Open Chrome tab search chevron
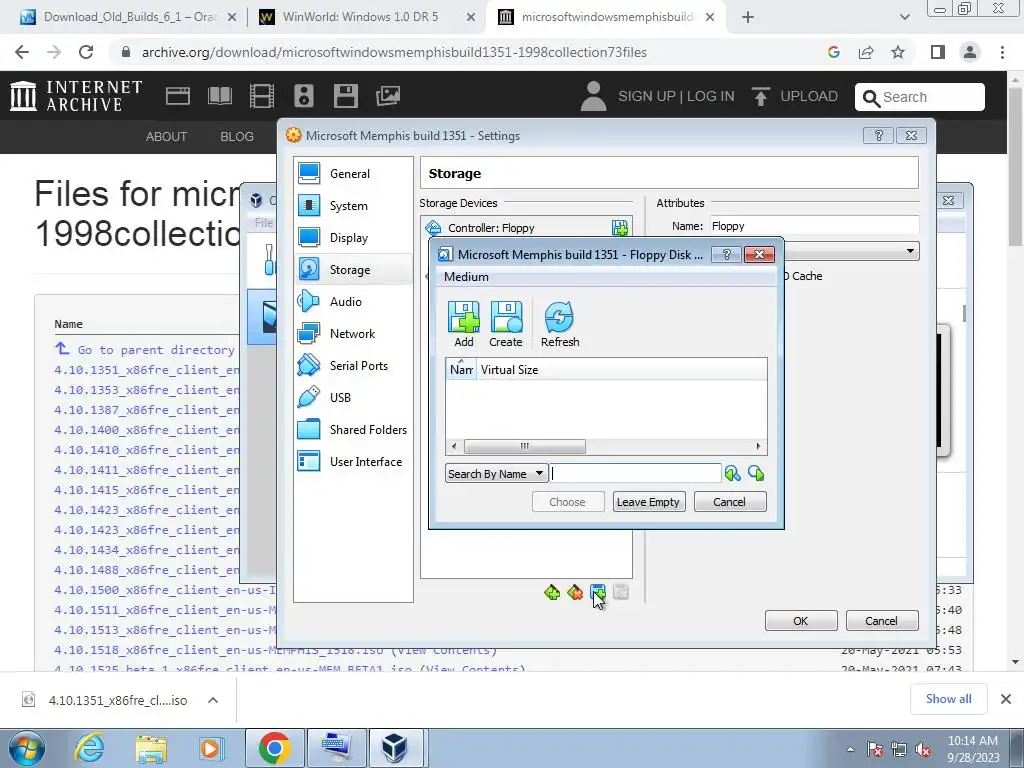 pyautogui.click(x=904, y=17)
